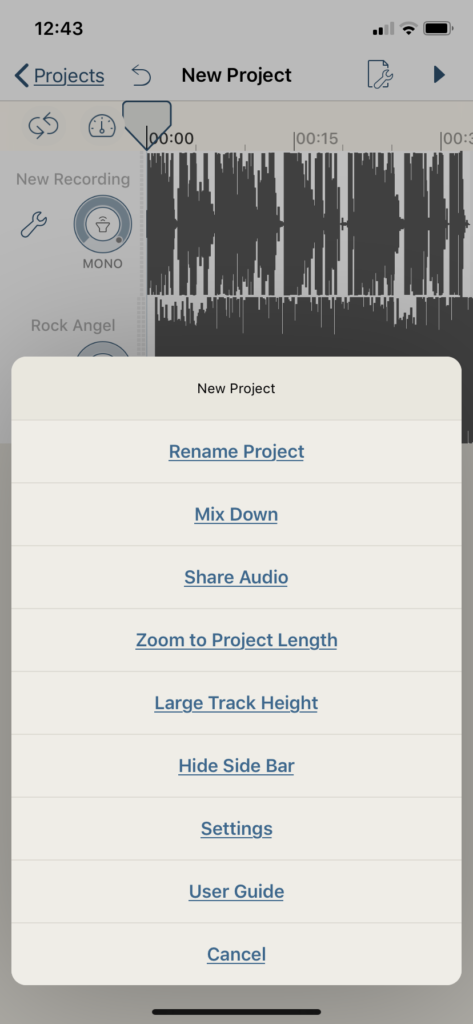Choose Zoom to Project Length
This screenshot has width=473, height=1024.
(x=236, y=640)
